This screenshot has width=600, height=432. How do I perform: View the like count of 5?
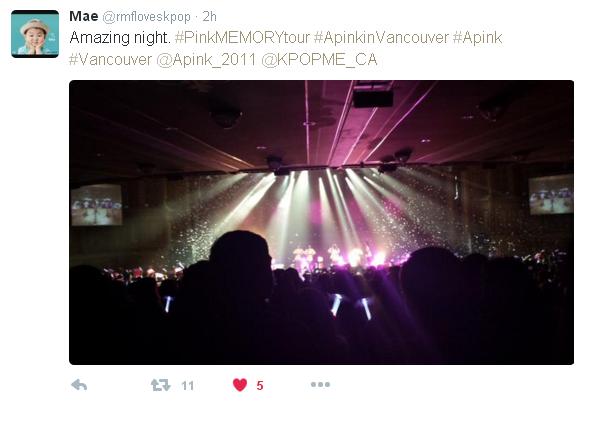pyautogui.click(x=260, y=385)
